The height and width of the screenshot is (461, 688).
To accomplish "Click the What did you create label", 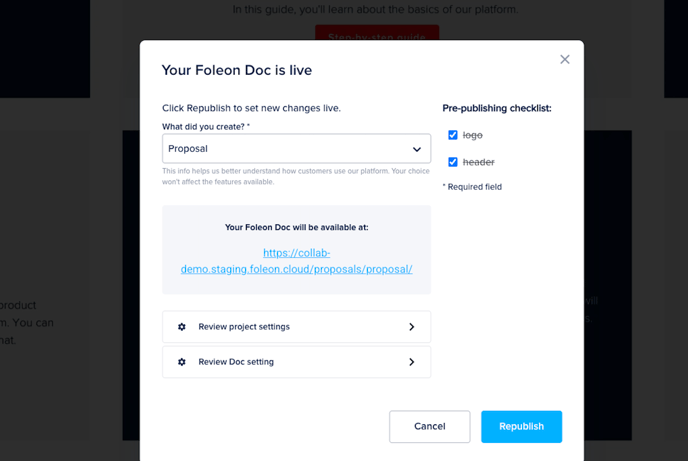I will pyautogui.click(x=205, y=127).
